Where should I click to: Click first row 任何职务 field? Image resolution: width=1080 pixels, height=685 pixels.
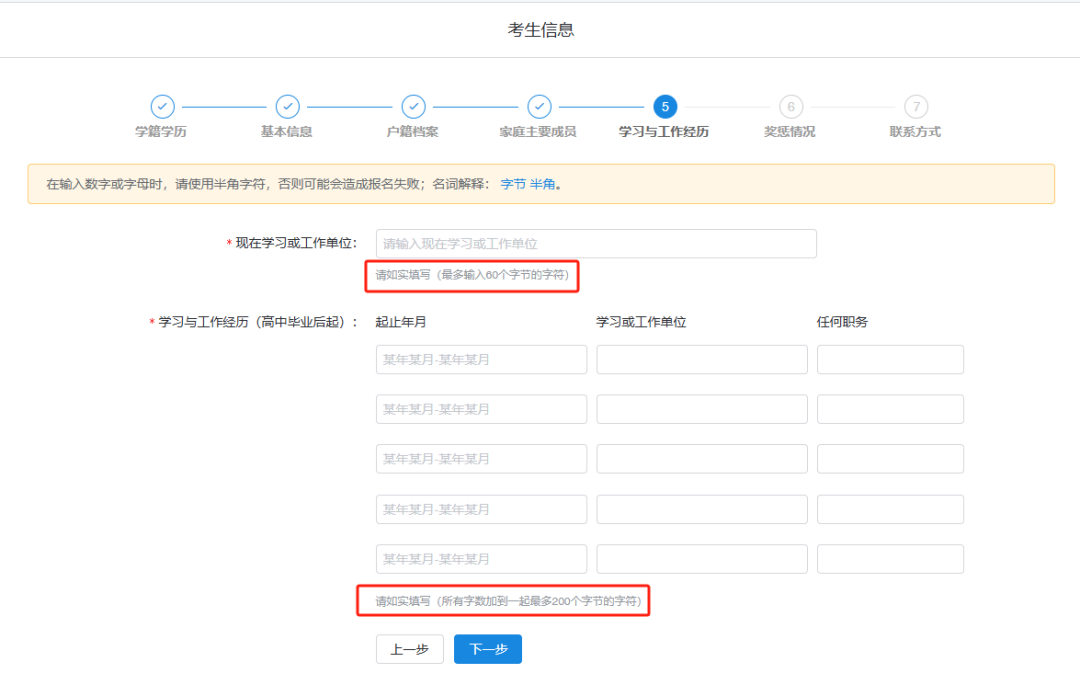click(x=890, y=360)
